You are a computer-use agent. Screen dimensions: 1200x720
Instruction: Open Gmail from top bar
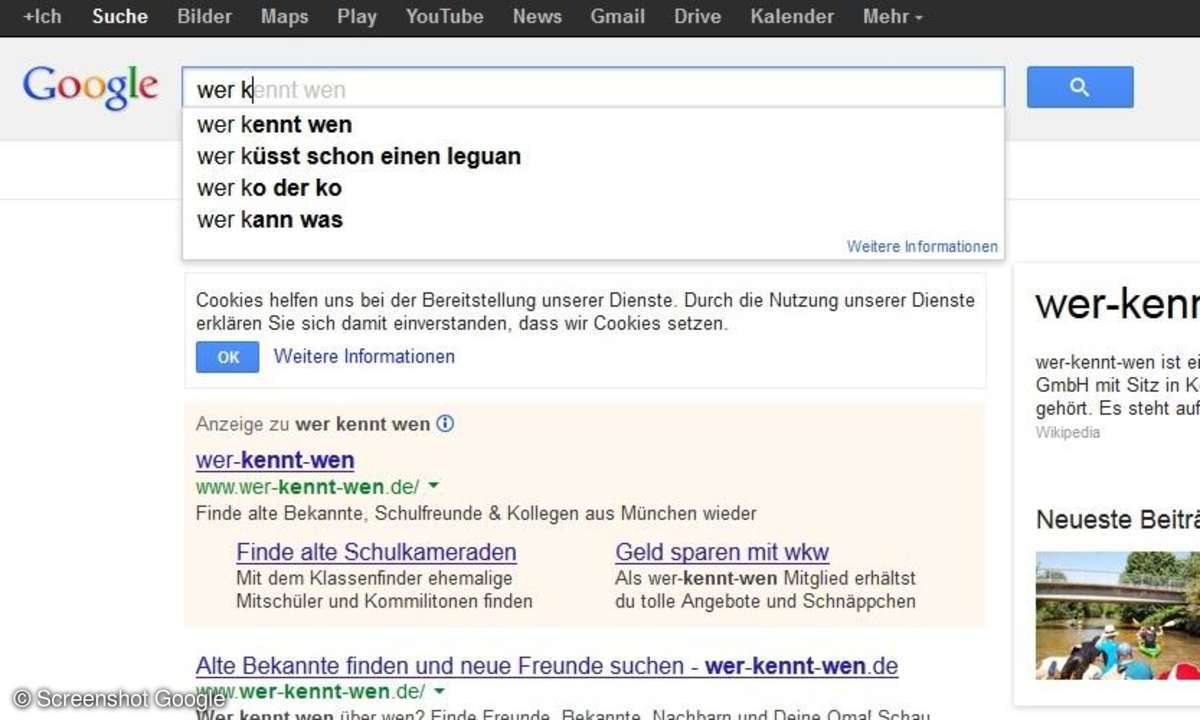(x=618, y=17)
